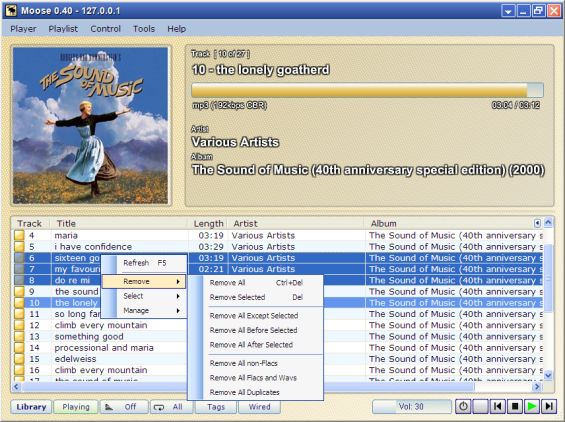Toggle the random mode Off button

(x=124, y=407)
